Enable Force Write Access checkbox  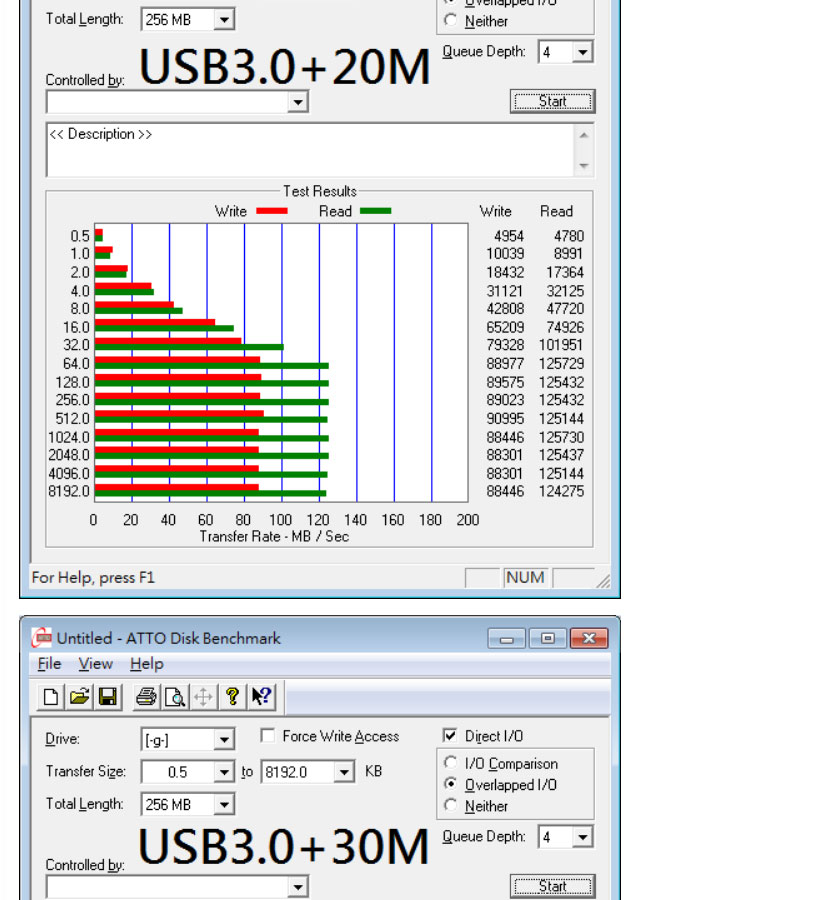tap(267, 736)
